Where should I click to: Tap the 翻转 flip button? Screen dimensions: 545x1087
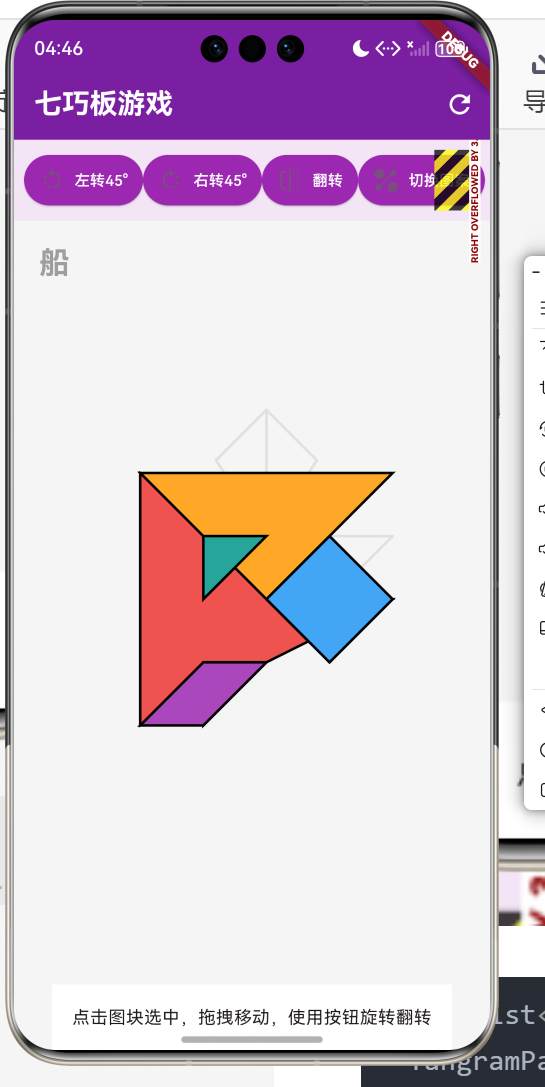click(310, 180)
